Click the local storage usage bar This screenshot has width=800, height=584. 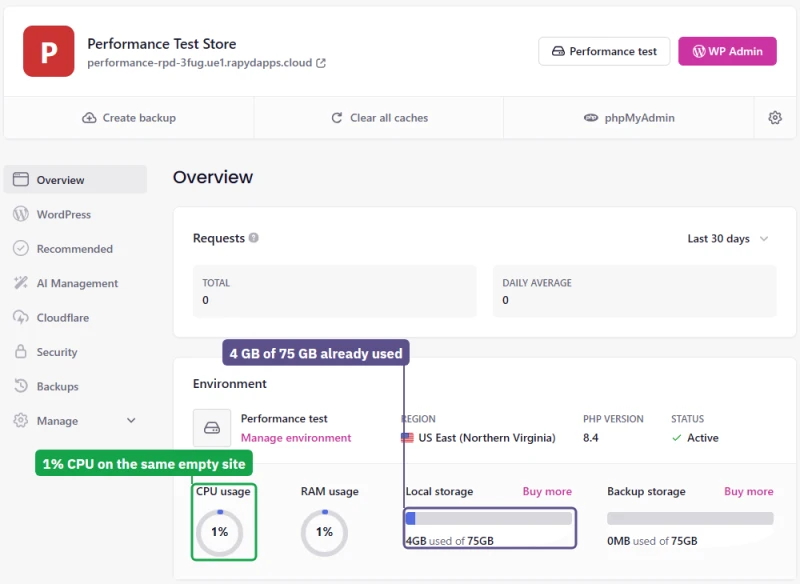[x=489, y=519]
